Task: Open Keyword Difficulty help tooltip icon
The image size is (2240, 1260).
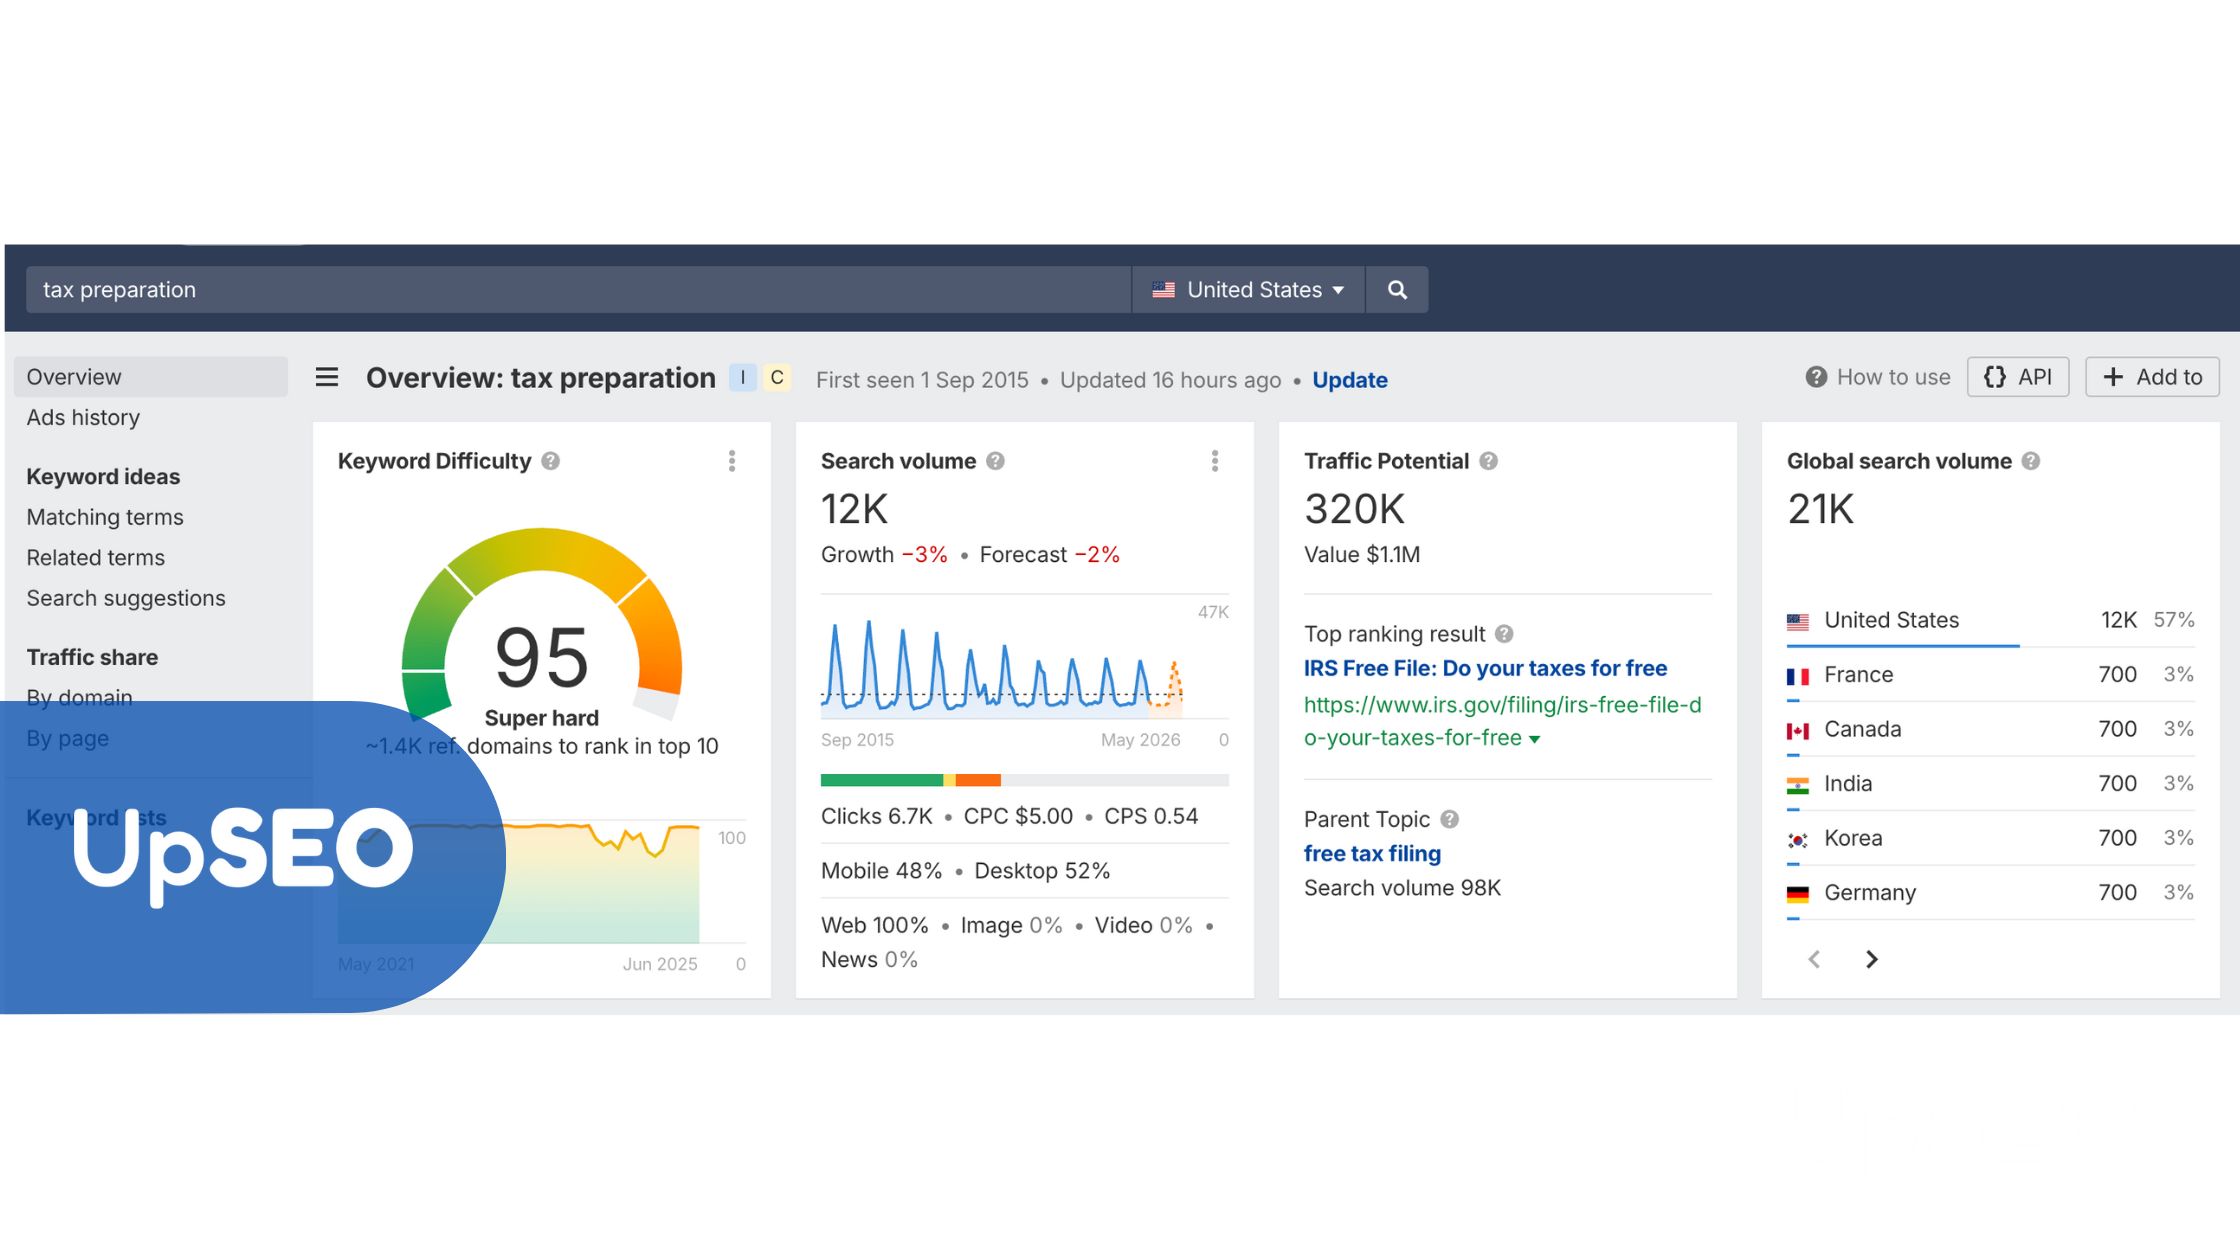Action: point(551,461)
